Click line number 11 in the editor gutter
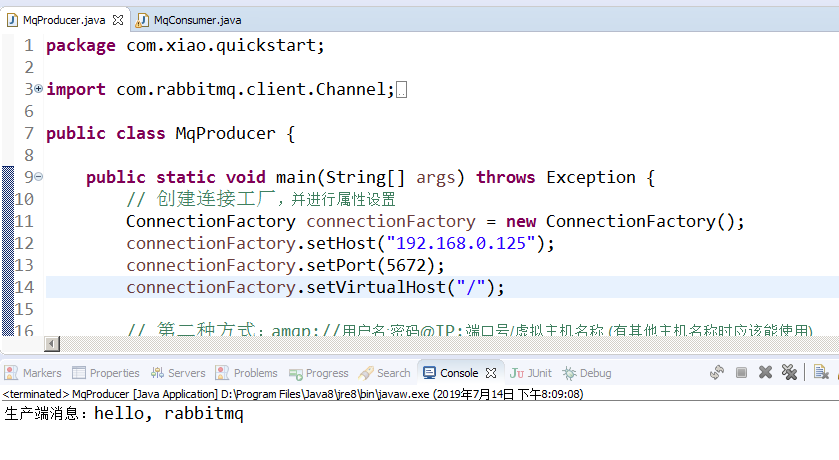Image resolution: width=839 pixels, height=460 pixels. [x=24, y=221]
